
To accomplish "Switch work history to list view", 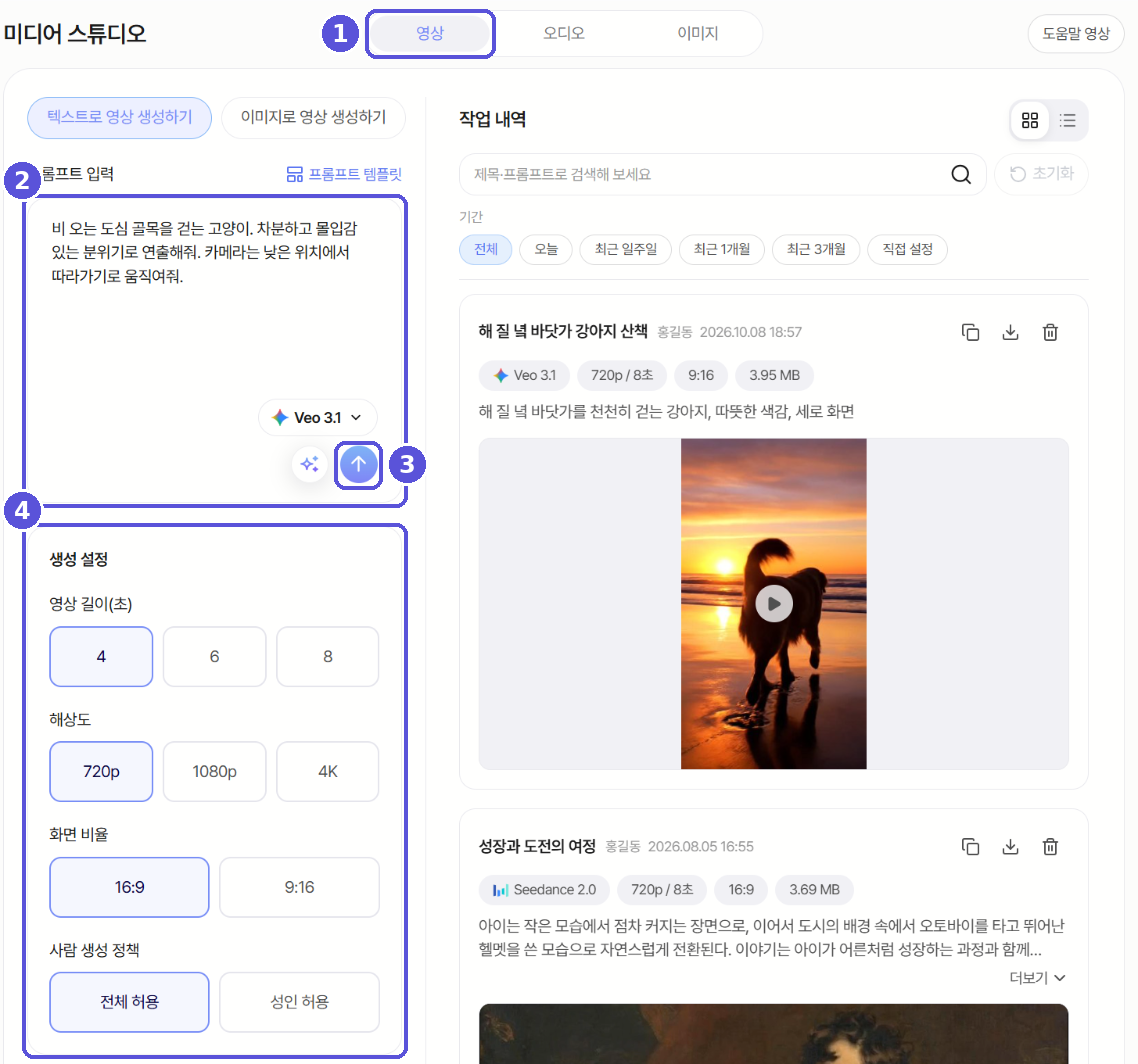I will (1068, 120).
